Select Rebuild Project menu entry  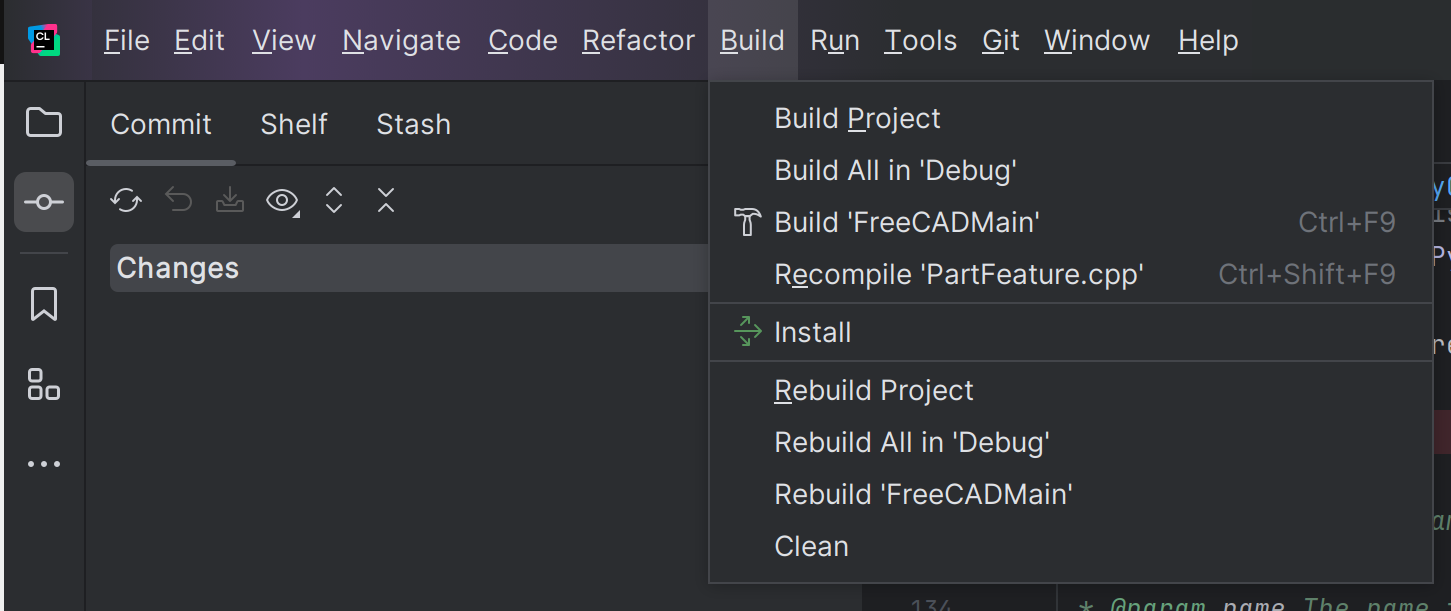coord(874,390)
